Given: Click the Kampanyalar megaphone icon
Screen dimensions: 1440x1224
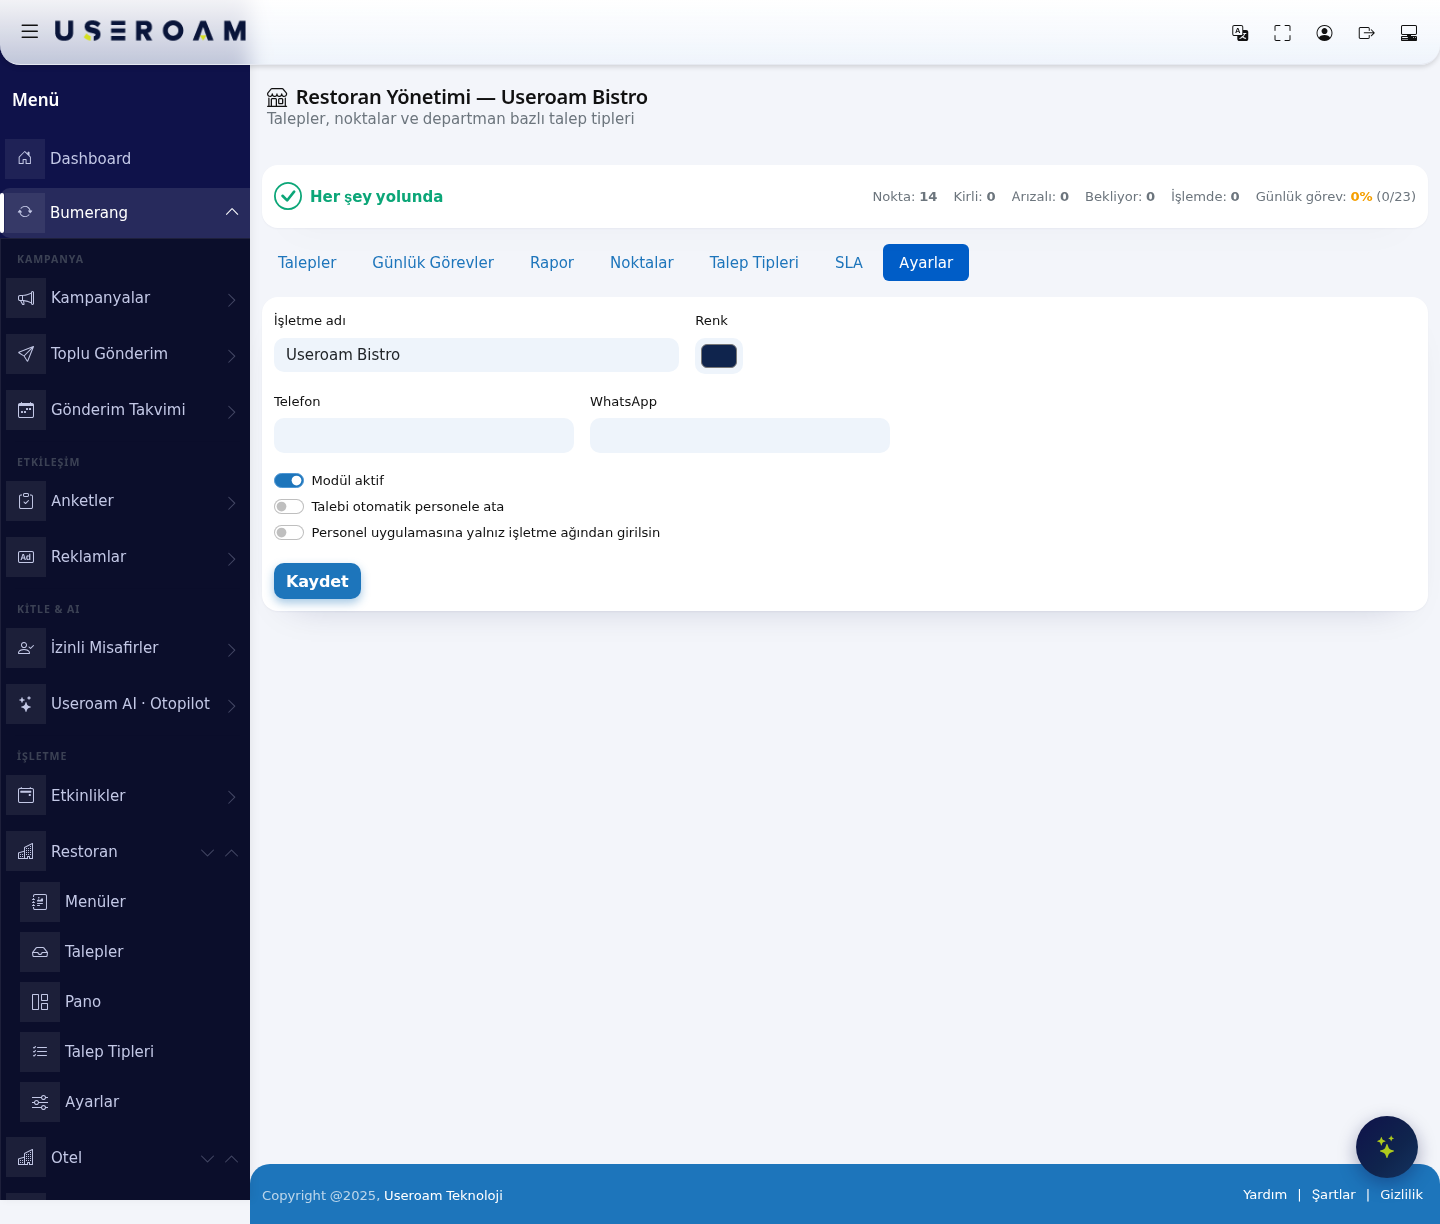Looking at the screenshot, I should pos(26,298).
